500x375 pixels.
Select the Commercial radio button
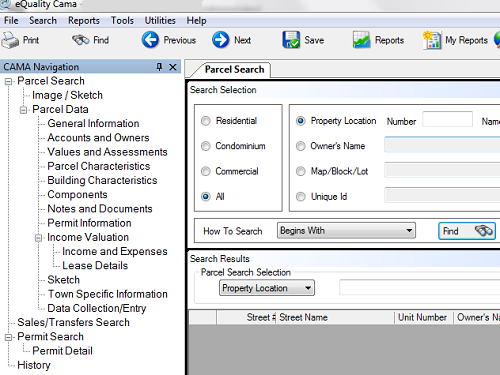pyautogui.click(x=206, y=171)
